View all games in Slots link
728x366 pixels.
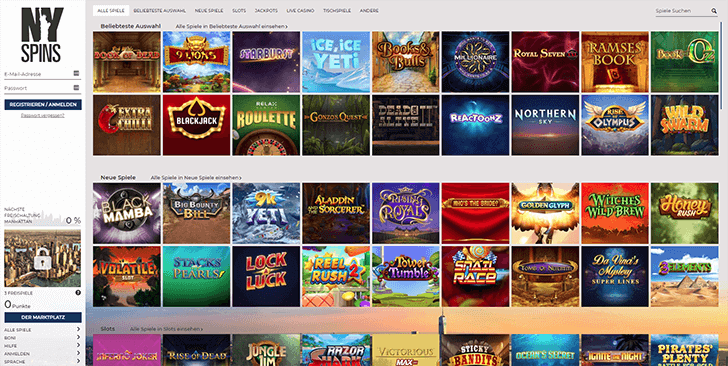point(166,329)
